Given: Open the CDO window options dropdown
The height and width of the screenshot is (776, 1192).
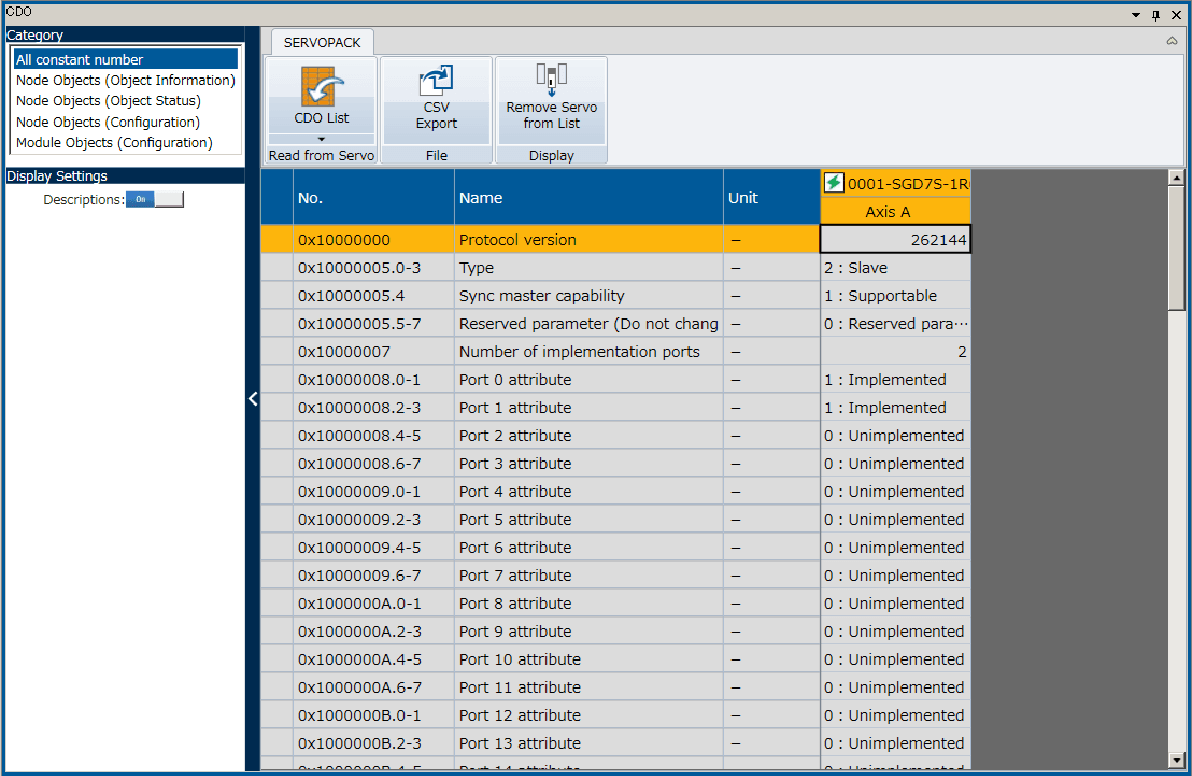Looking at the screenshot, I should click(1136, 14).
